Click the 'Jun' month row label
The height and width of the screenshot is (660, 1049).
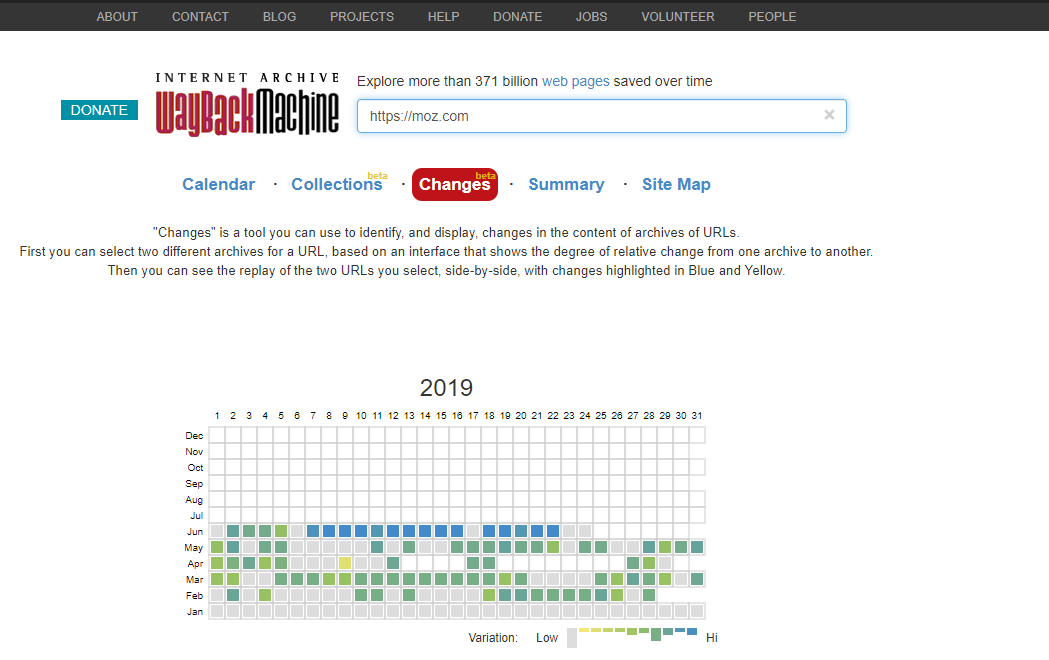195,532
